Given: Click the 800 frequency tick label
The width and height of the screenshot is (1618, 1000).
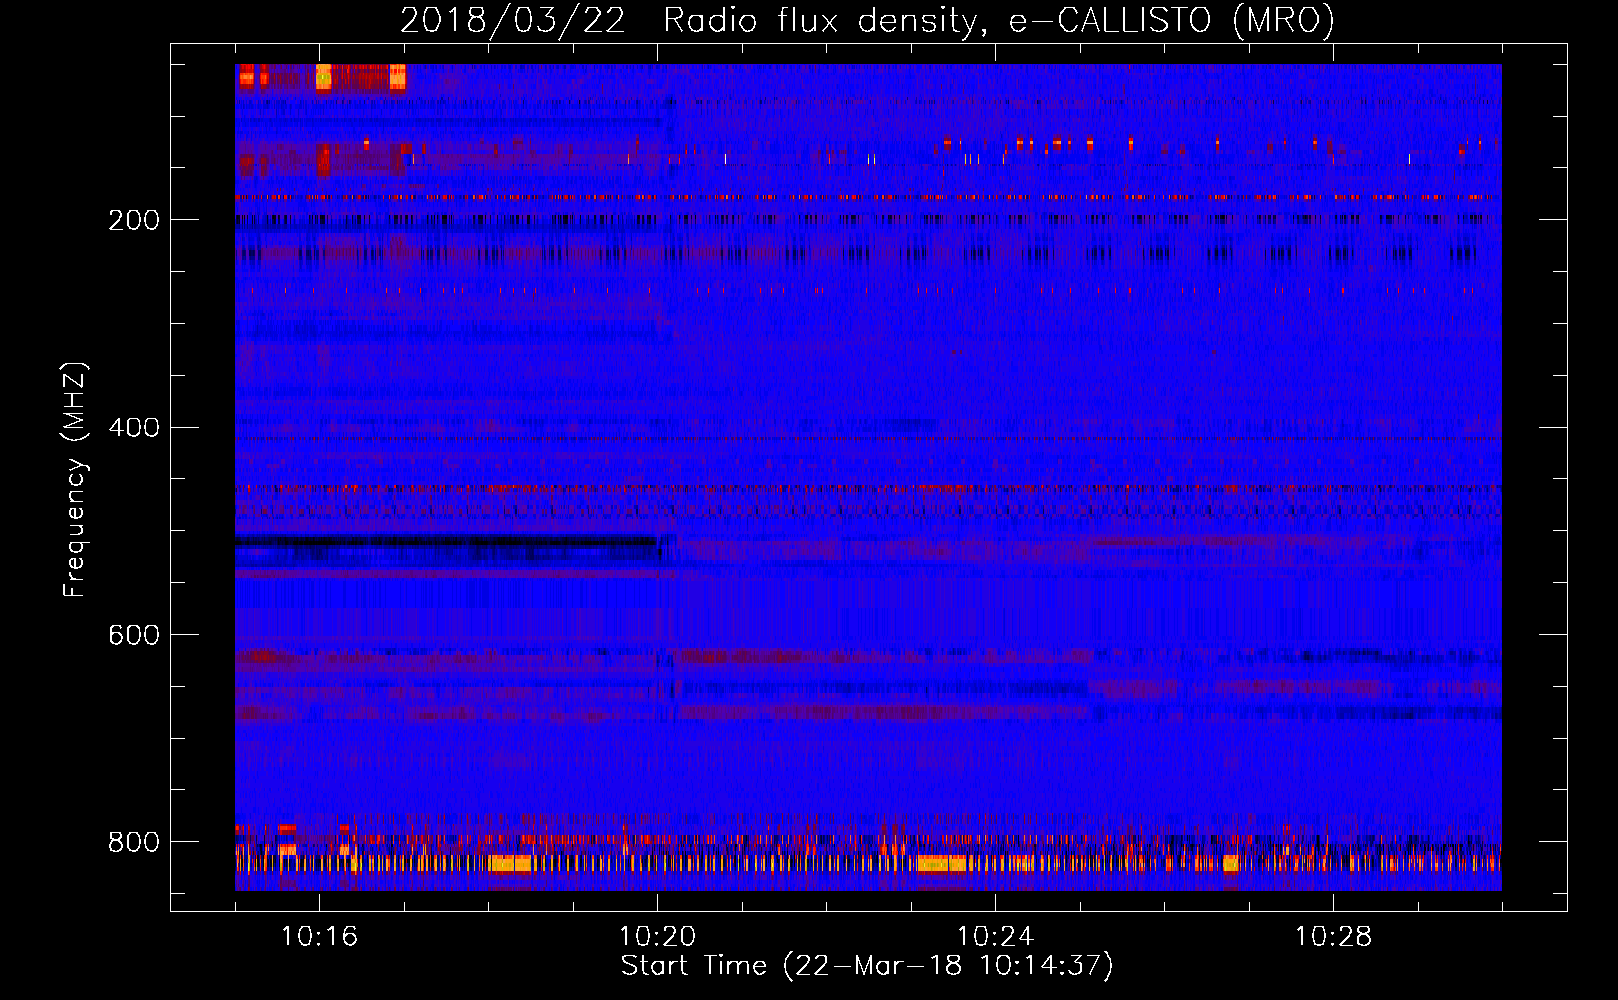Looking at the screenshot, I should (x=133, y=843).
